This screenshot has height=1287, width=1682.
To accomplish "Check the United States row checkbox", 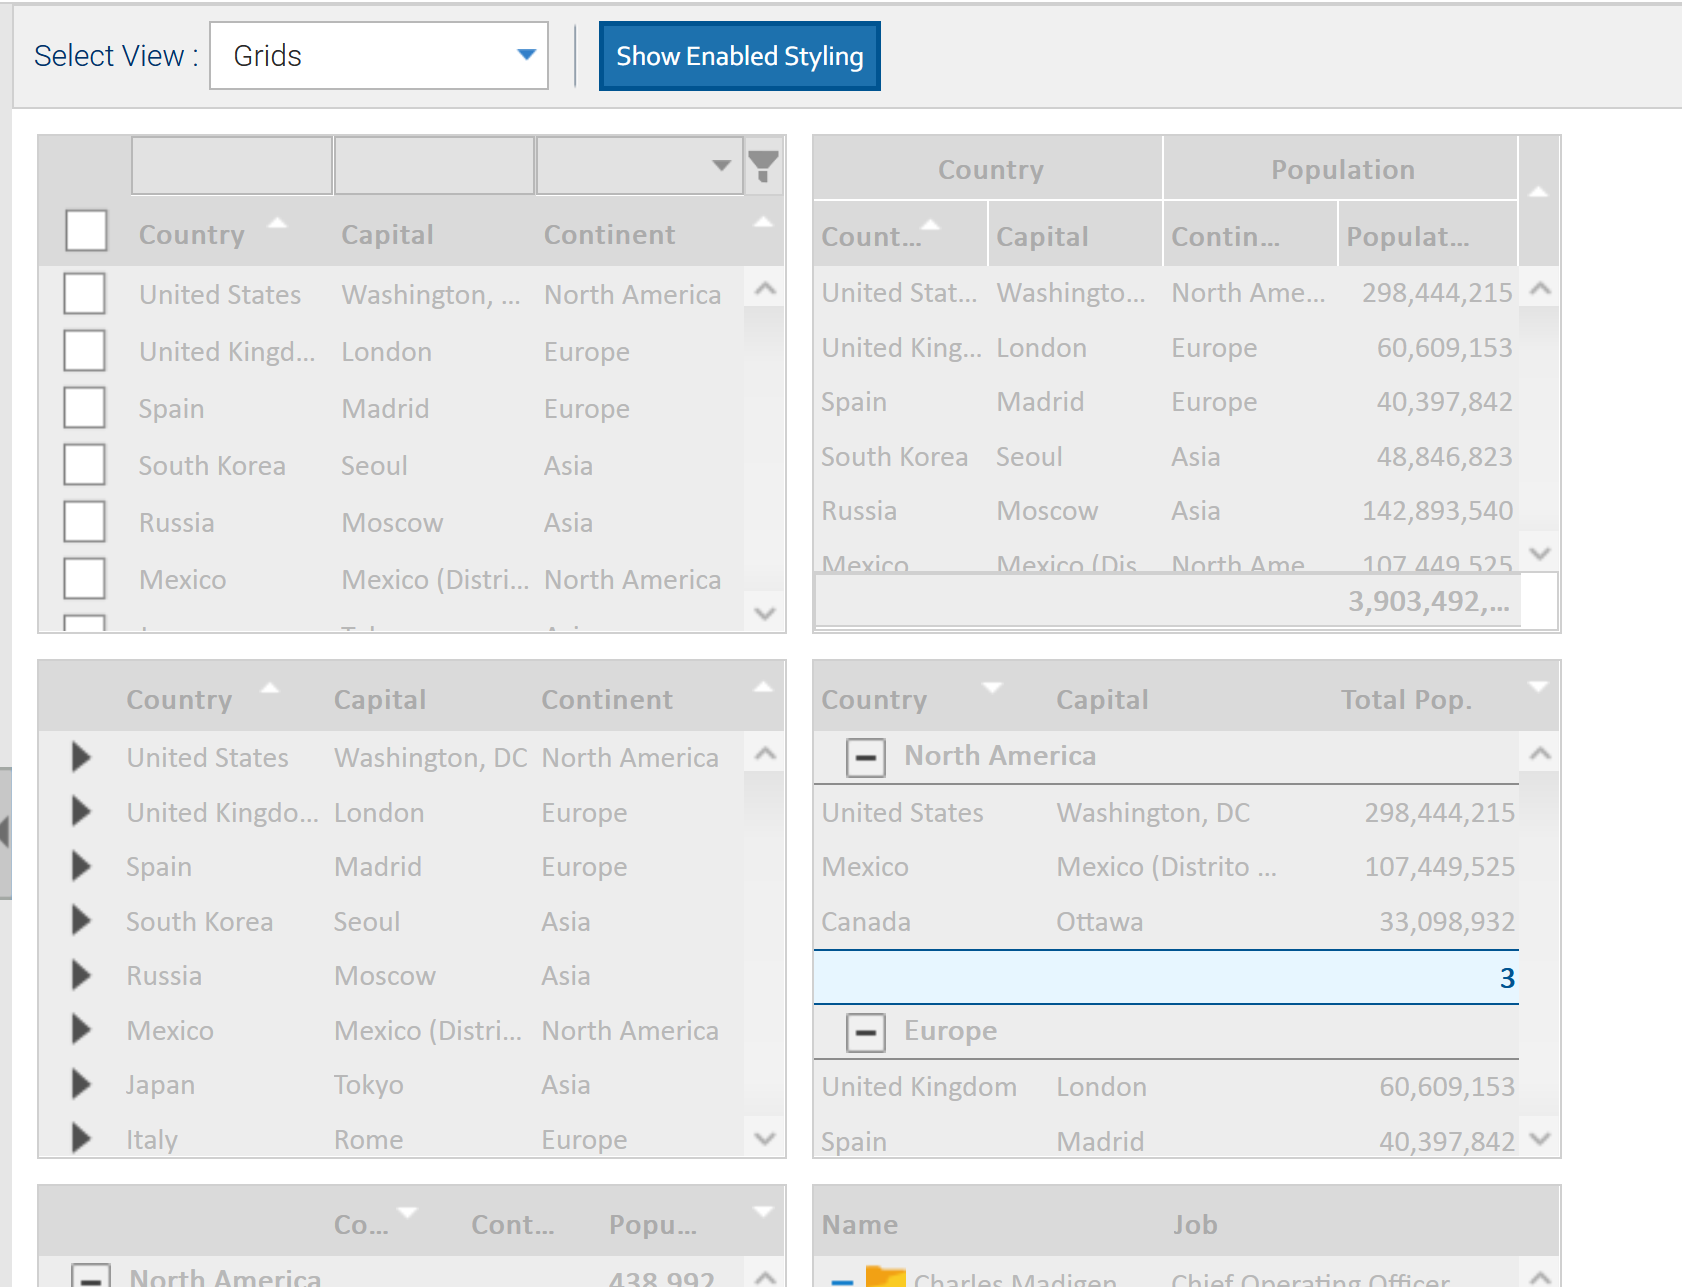I will tap(85, 294).
